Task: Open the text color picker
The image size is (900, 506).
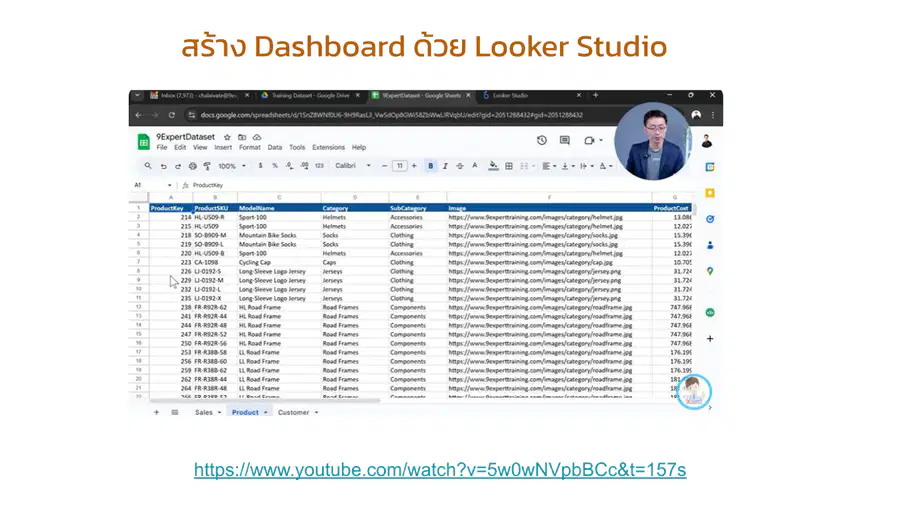Action: [475, 166]
